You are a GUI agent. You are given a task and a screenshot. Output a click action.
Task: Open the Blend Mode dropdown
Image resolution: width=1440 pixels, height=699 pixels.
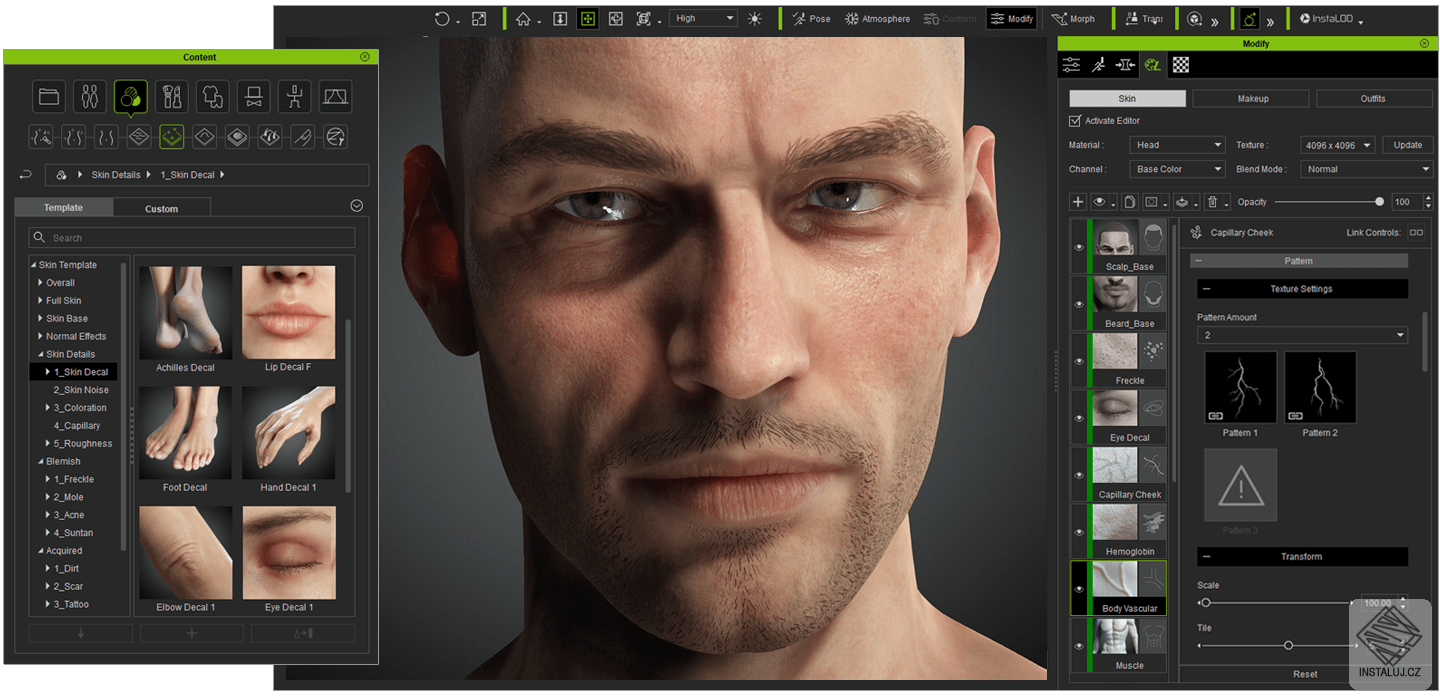point(1366,168)
